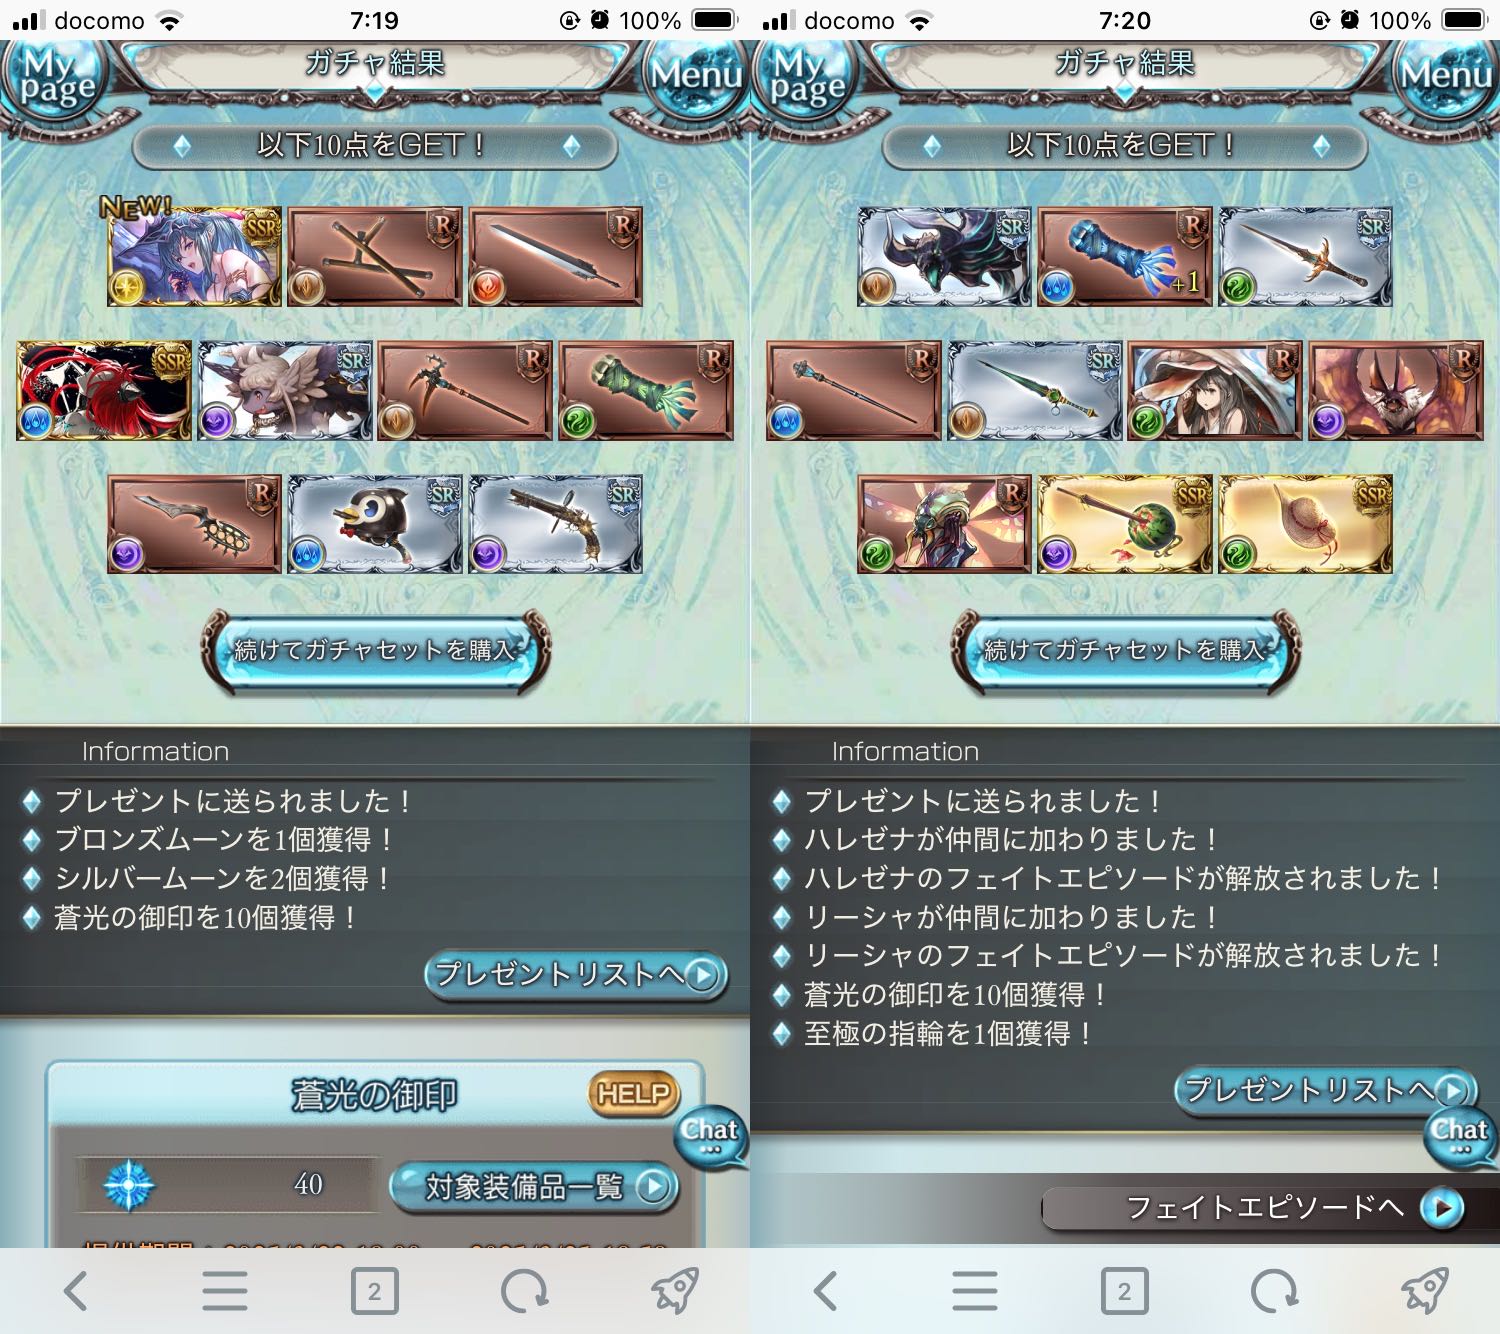
Task: Go to フェイトエピソードへ link
Action: click(x=1255, y=1208)
